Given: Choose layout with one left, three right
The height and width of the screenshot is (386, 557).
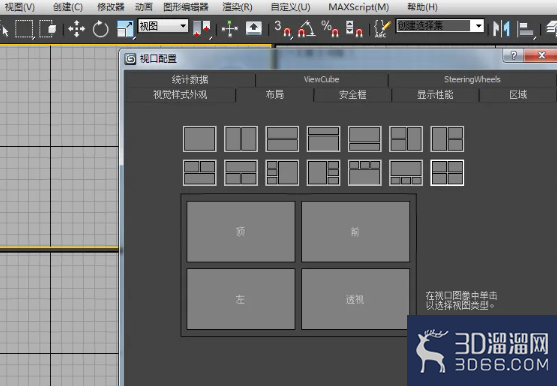Looking at the screenshot, I should point(323,173).
